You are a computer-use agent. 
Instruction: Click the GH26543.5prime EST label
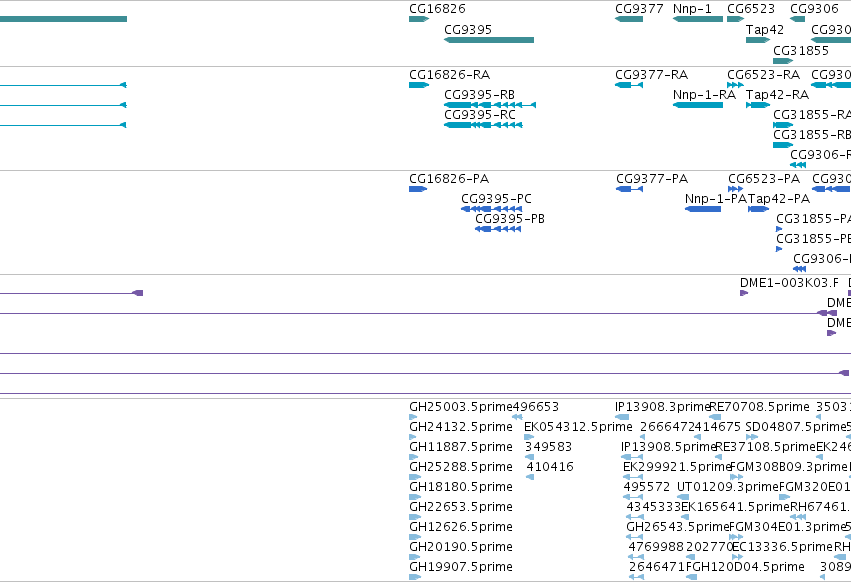(677, 528)
